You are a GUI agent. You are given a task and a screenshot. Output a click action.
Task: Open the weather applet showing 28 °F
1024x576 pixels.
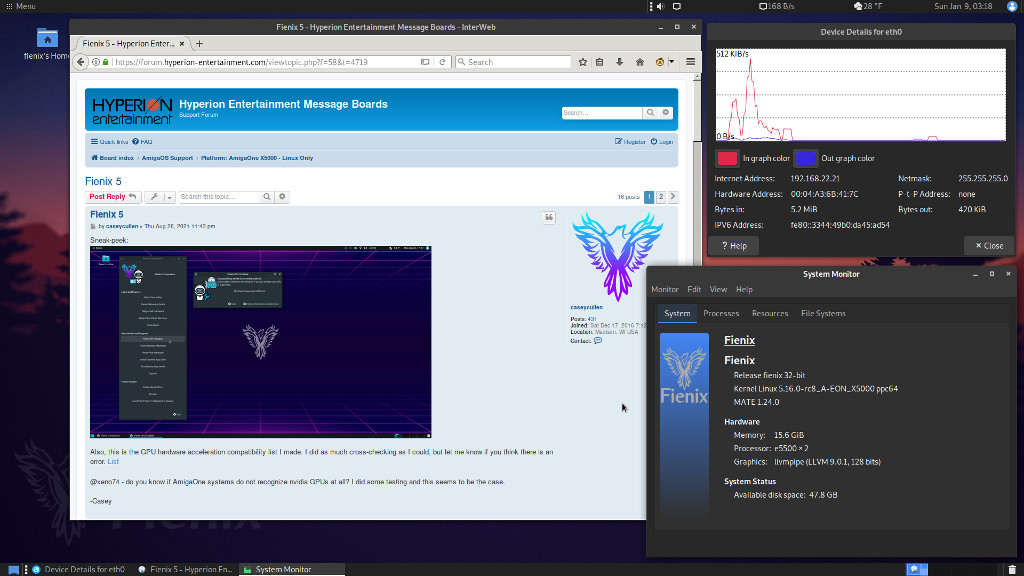click(x=868, y=6)
